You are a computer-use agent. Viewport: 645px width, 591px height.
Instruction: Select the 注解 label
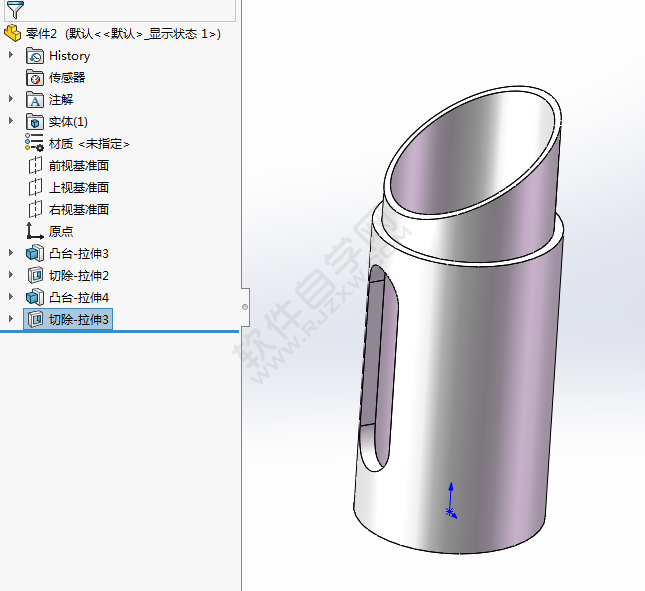pyautogui.click(x=61, y=100)
